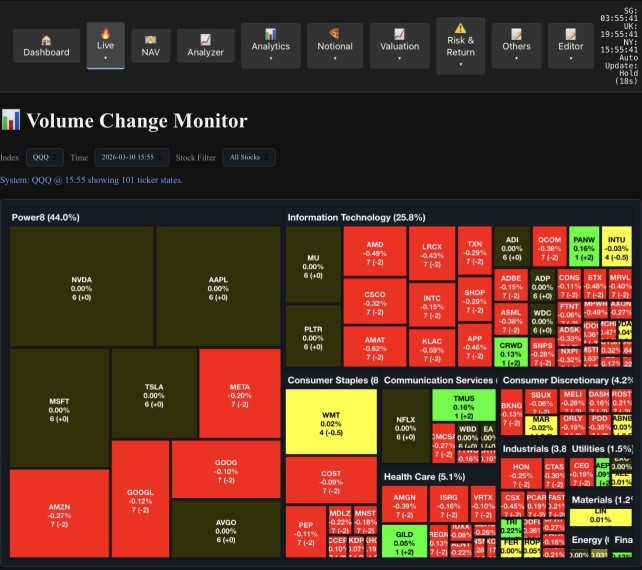
Task: Click the NAV money icon
Action: [150, 40]
